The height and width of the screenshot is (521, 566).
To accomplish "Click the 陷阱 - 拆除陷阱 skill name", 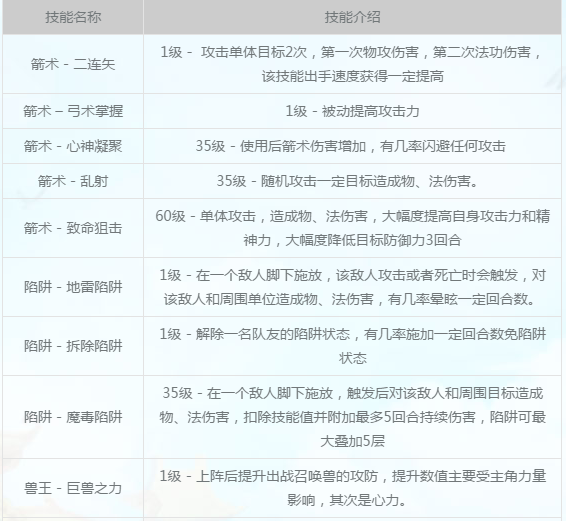I will (x=73, y=346).
